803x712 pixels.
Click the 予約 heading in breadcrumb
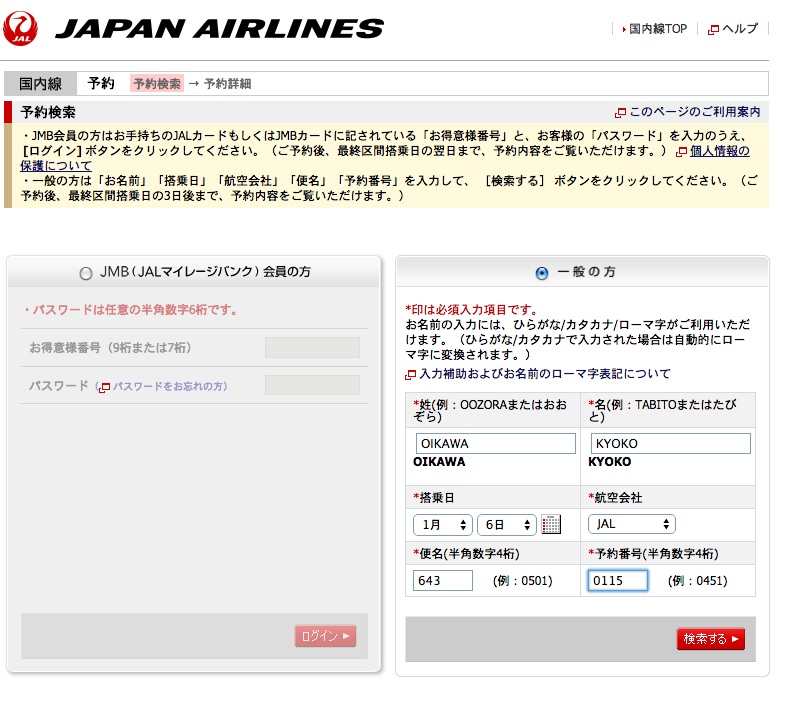coord(101,83)
